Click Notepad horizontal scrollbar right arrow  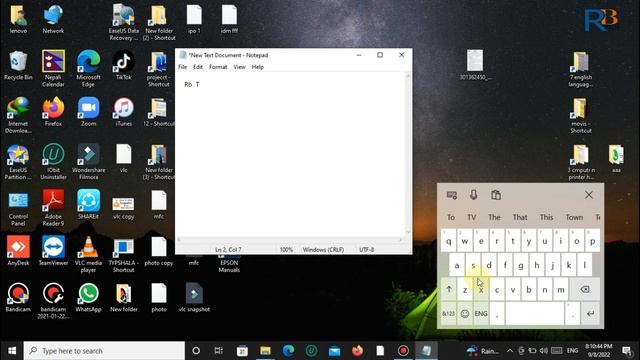tap(401, 240)
